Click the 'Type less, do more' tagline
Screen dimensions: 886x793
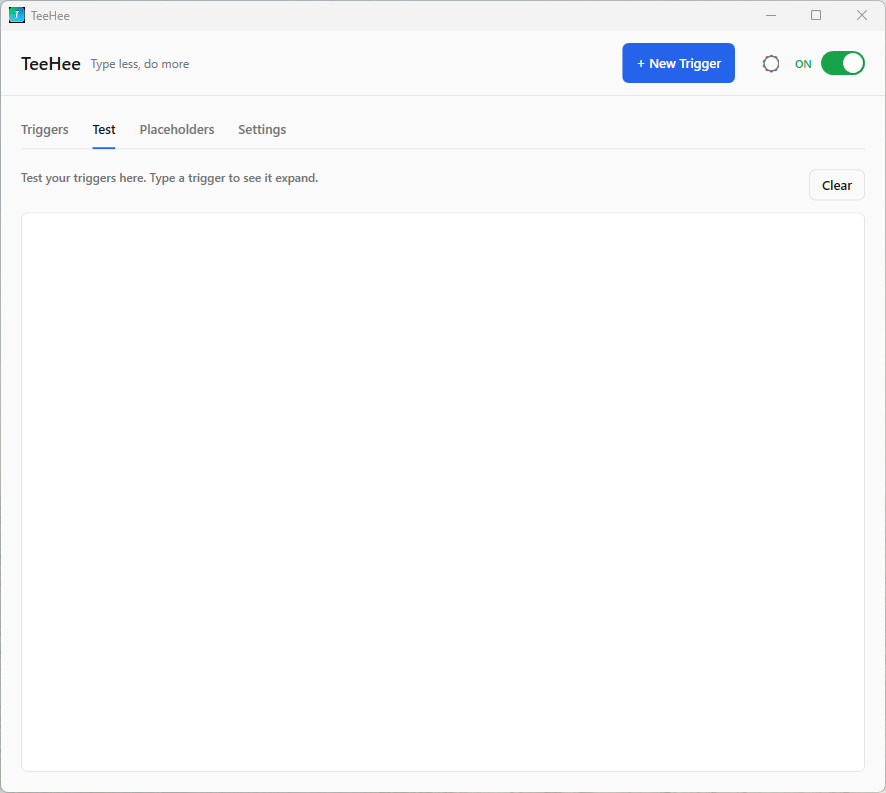coord(139,63)
